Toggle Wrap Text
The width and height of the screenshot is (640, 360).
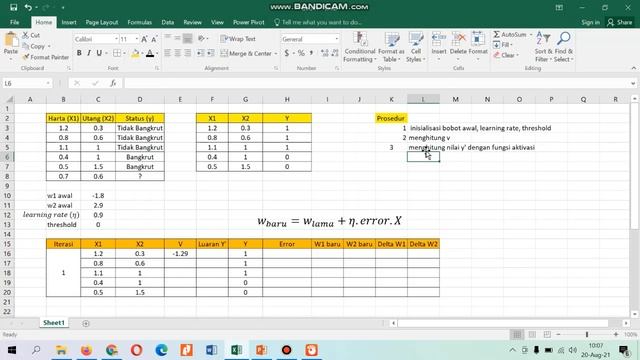[238, 39]
